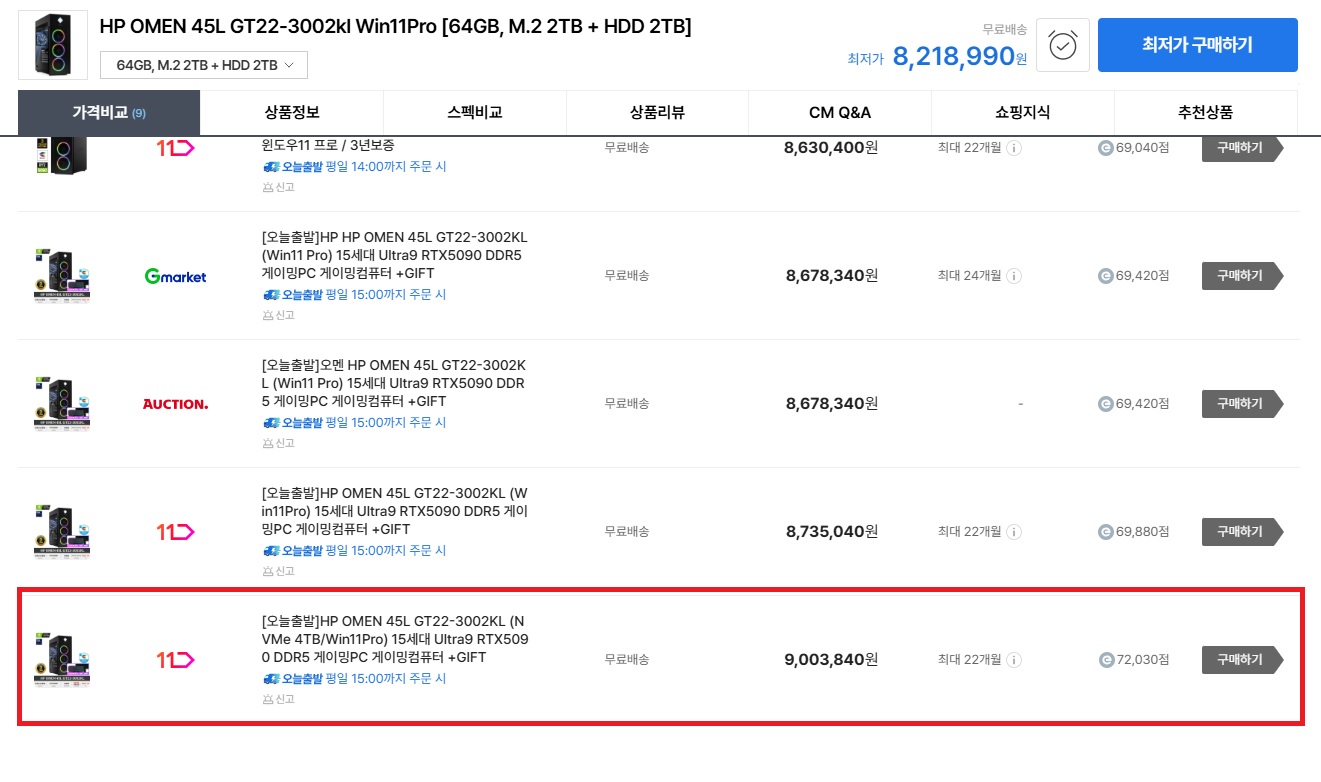Click 구매하기 for the Auction offer
Viewport: 1321px width, 782px height.
coord(1242,404)
